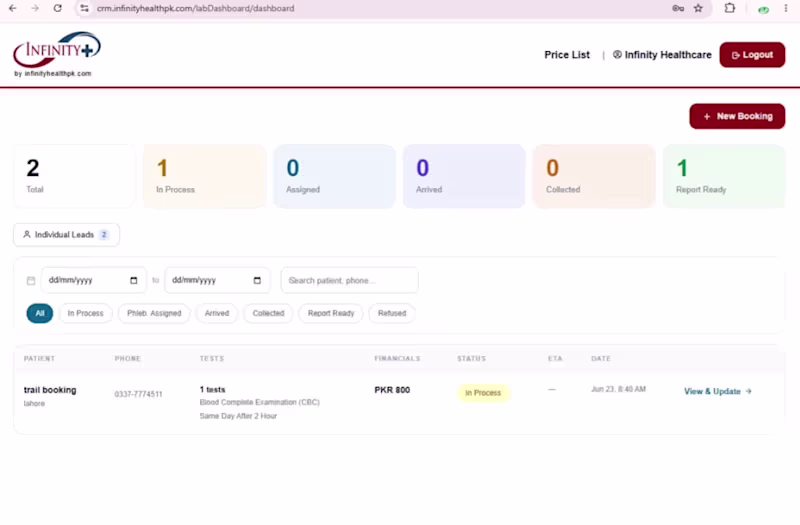Go back with the browser back arrow
This screenshot has height=525, width=800.
[13, 8]
